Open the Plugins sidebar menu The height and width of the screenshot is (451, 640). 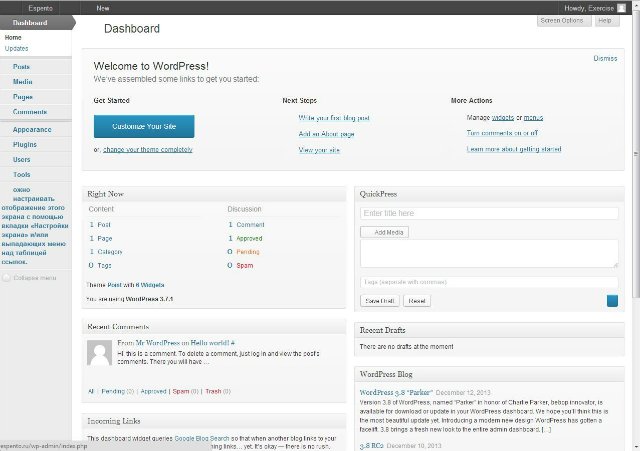click(25, 144)
